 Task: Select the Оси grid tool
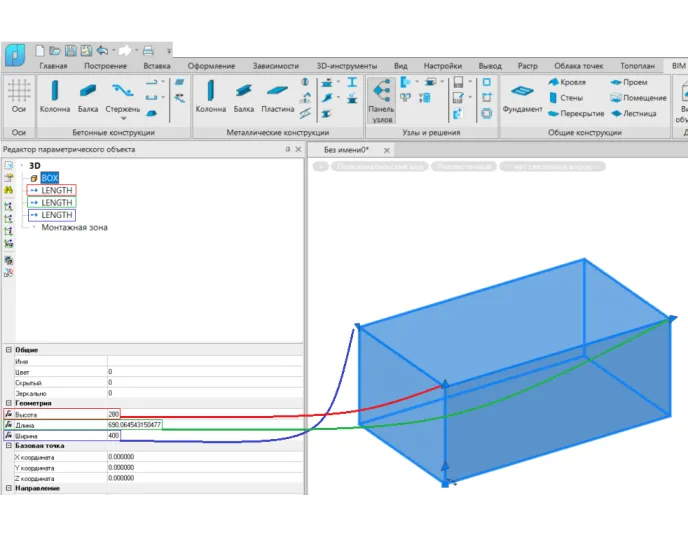(x=19, y=96)
